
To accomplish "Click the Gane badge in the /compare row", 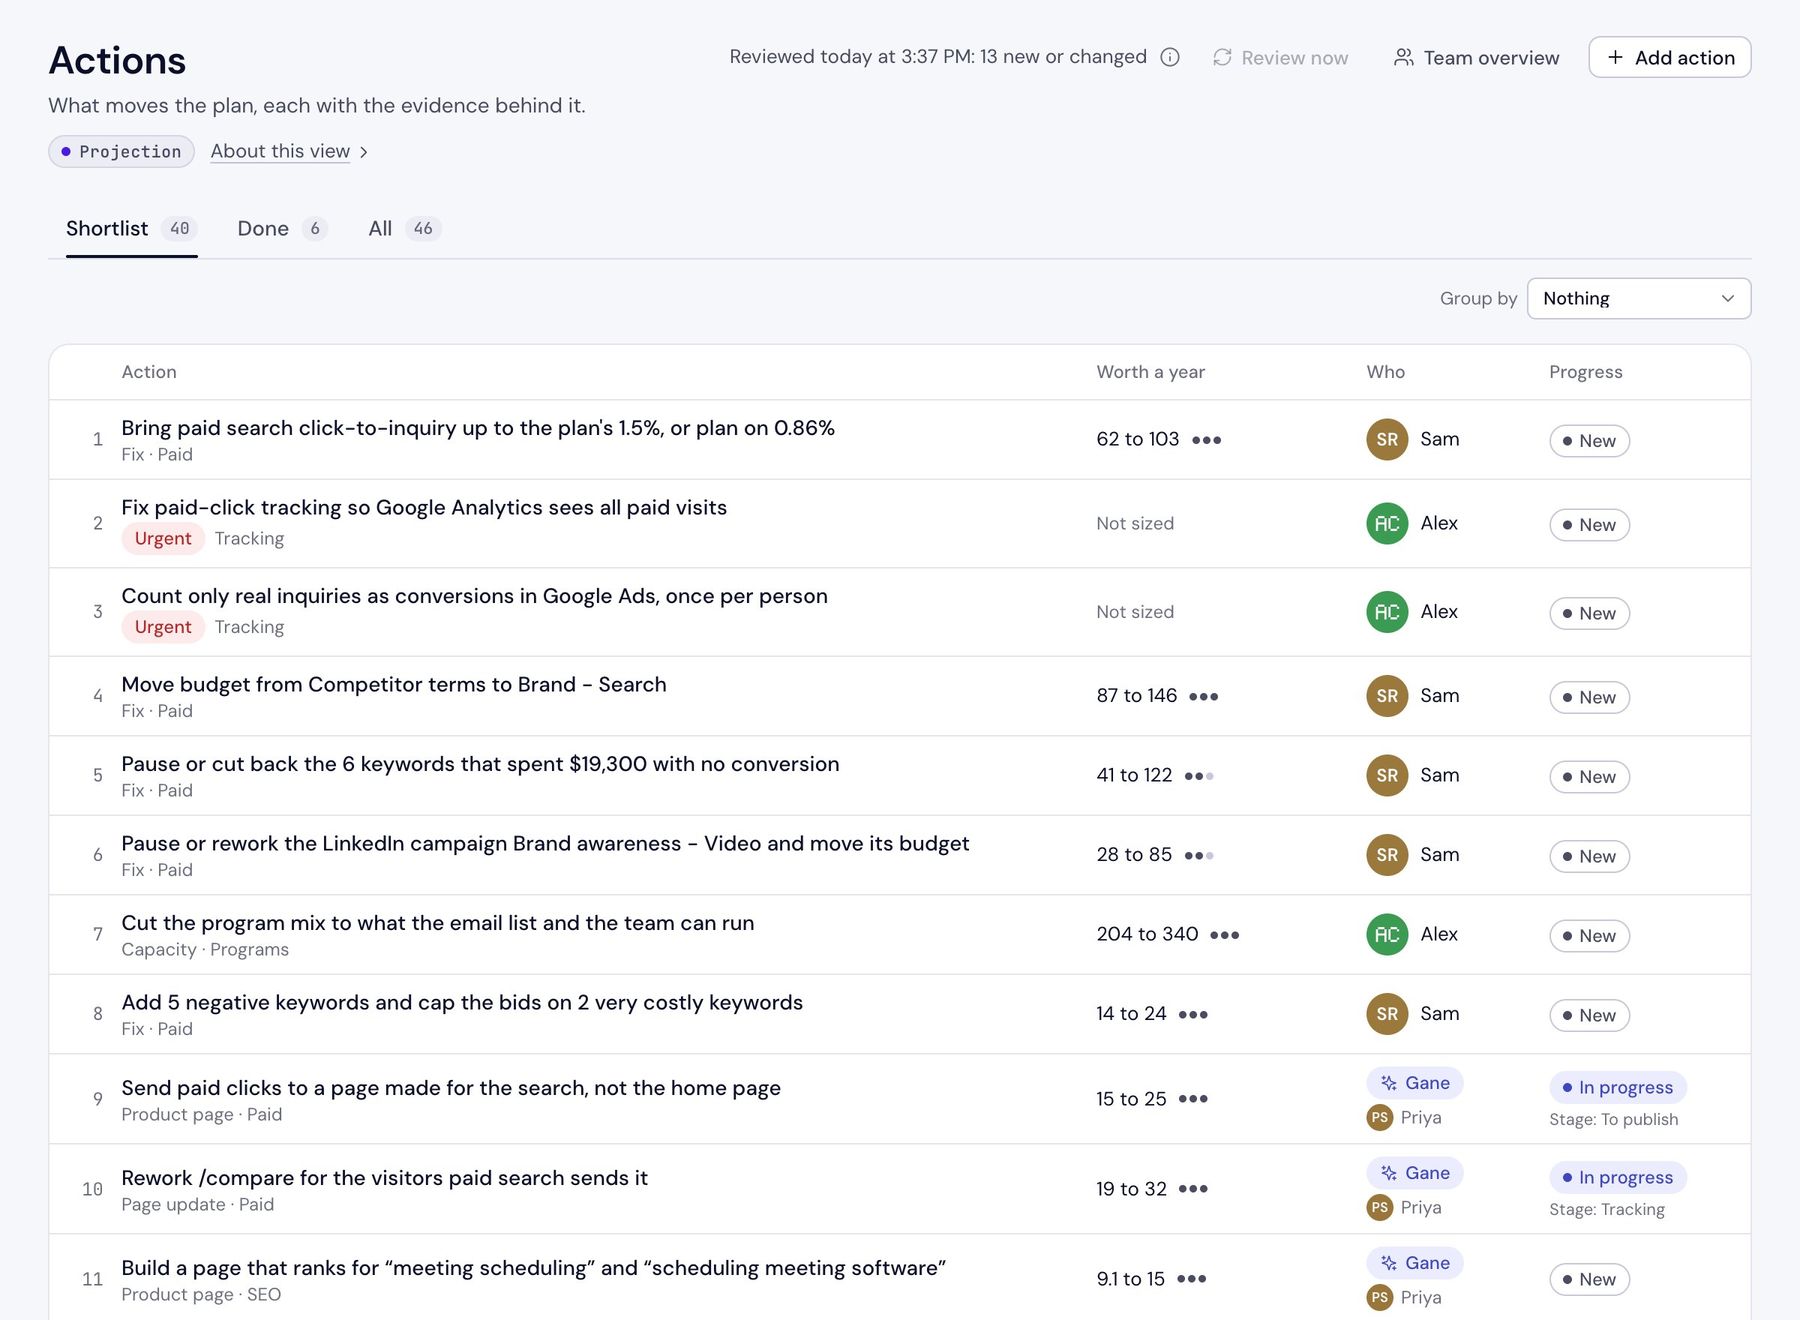I will 1415,1173.
